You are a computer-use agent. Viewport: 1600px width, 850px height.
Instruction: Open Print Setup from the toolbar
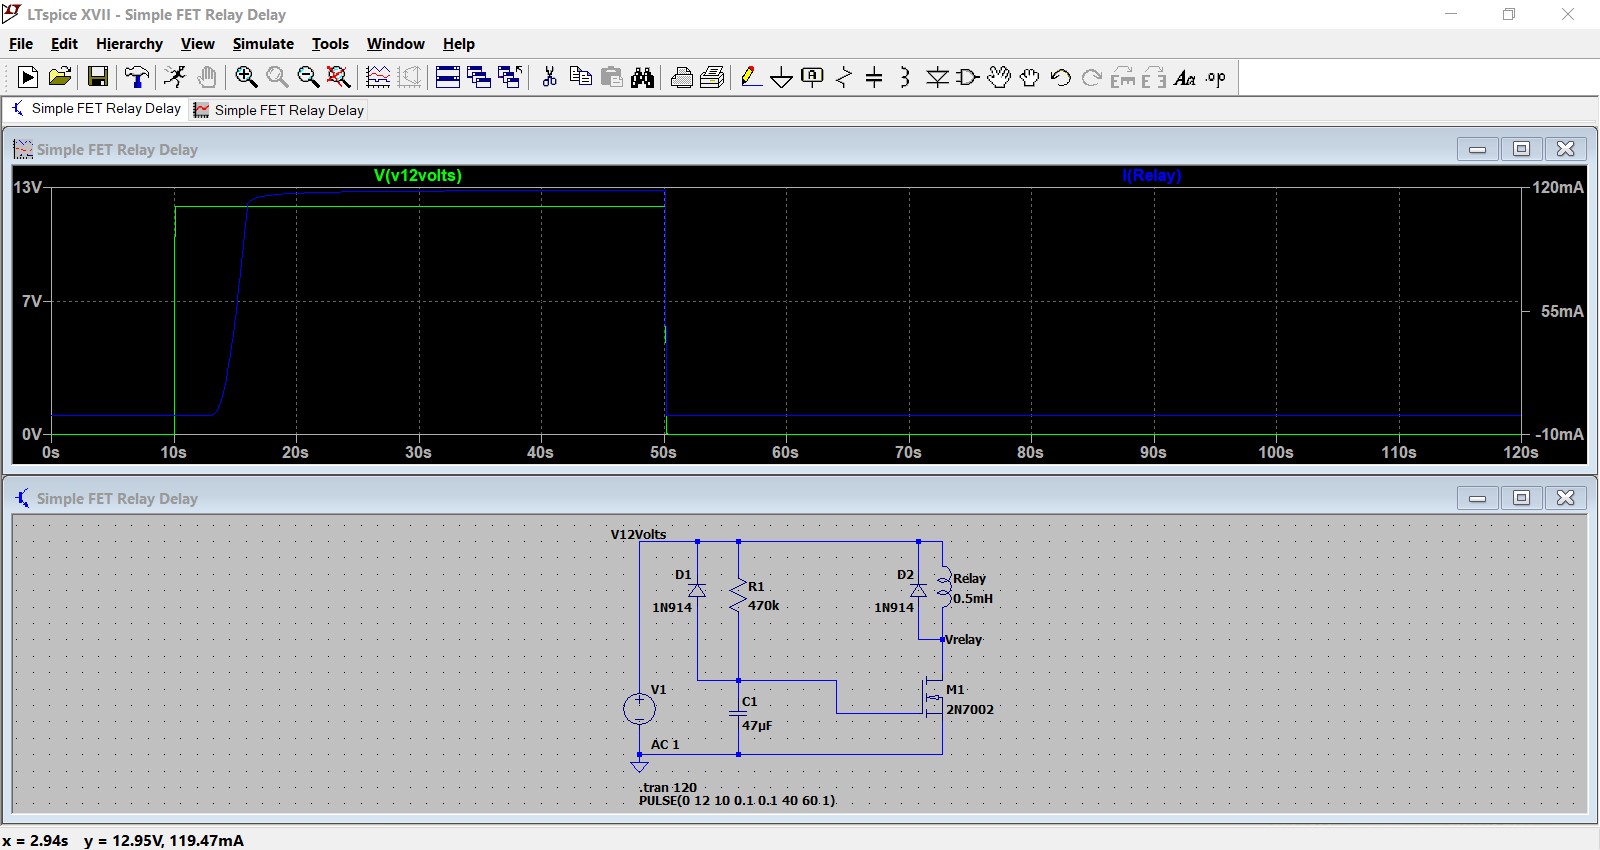tap(712, 77)
